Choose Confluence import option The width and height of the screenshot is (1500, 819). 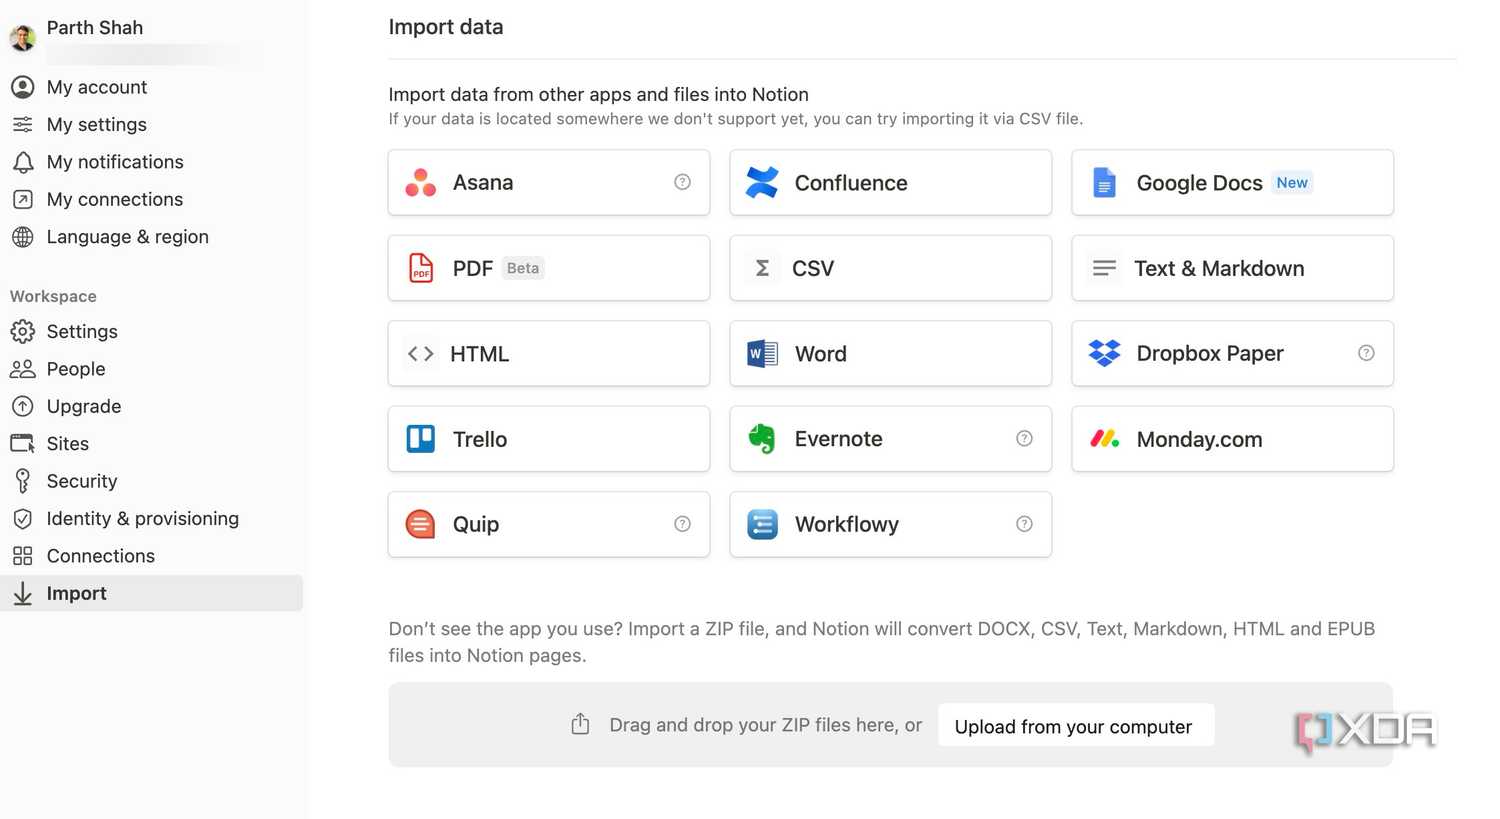click(891, 182)
